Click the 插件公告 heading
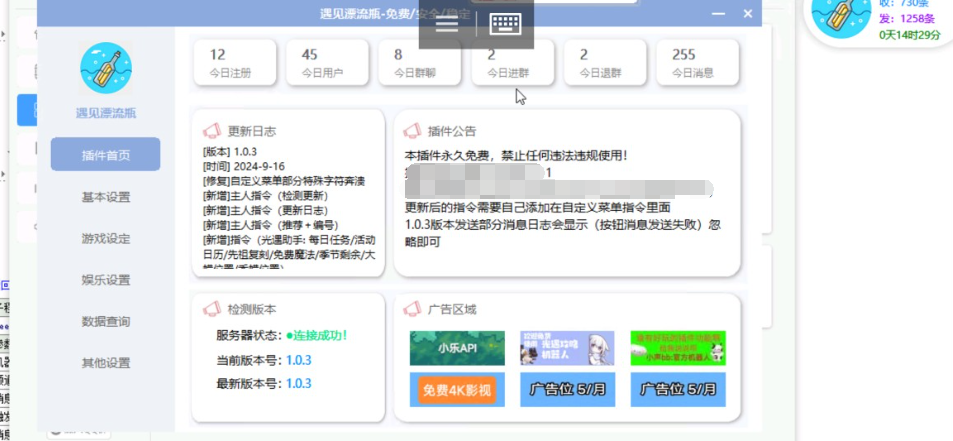Screen dimensions: 953x441 [452, 131]
